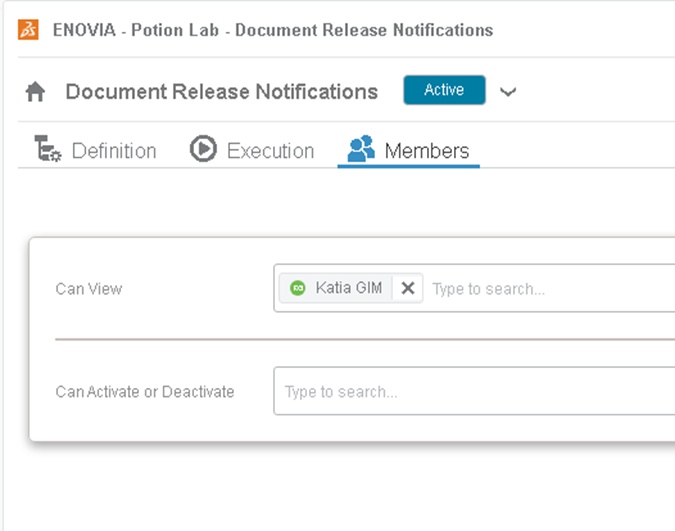Click the Definition workflow icon

(x=48, y=149)
